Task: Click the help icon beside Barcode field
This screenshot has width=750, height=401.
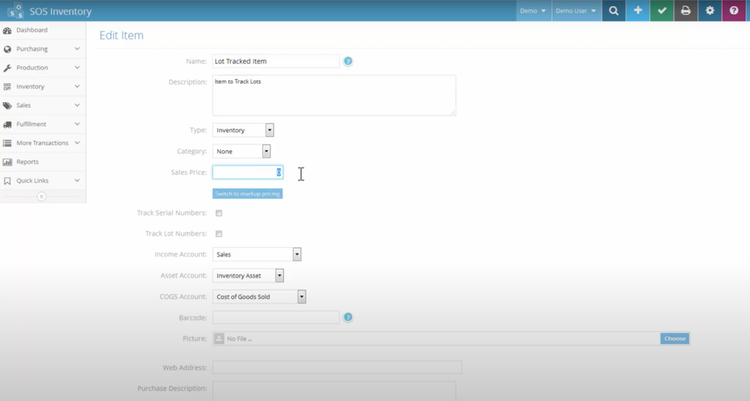Action: tap(348, 317)
